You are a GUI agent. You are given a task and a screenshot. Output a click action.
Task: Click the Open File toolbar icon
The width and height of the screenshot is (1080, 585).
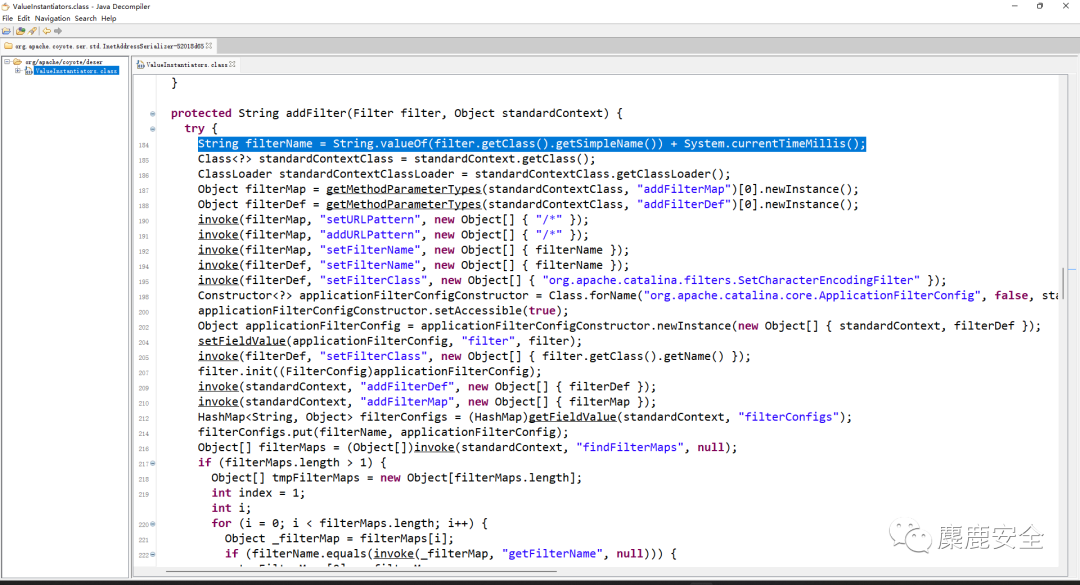click(x=7, y=31)
